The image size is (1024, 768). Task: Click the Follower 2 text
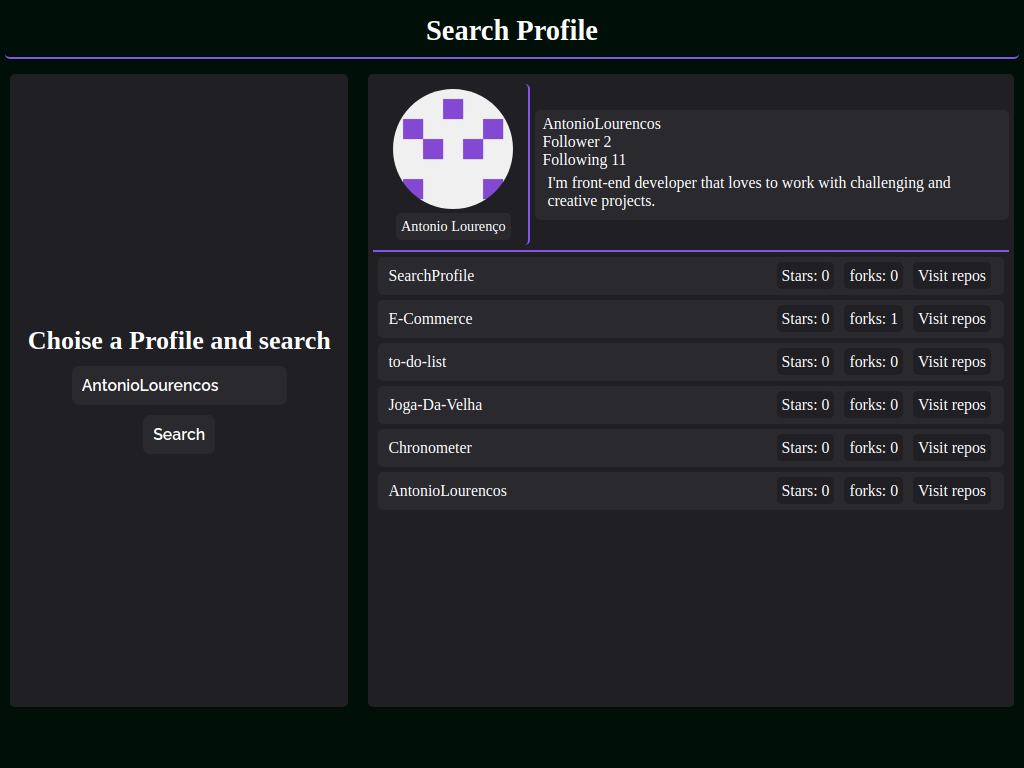[577, 142]
